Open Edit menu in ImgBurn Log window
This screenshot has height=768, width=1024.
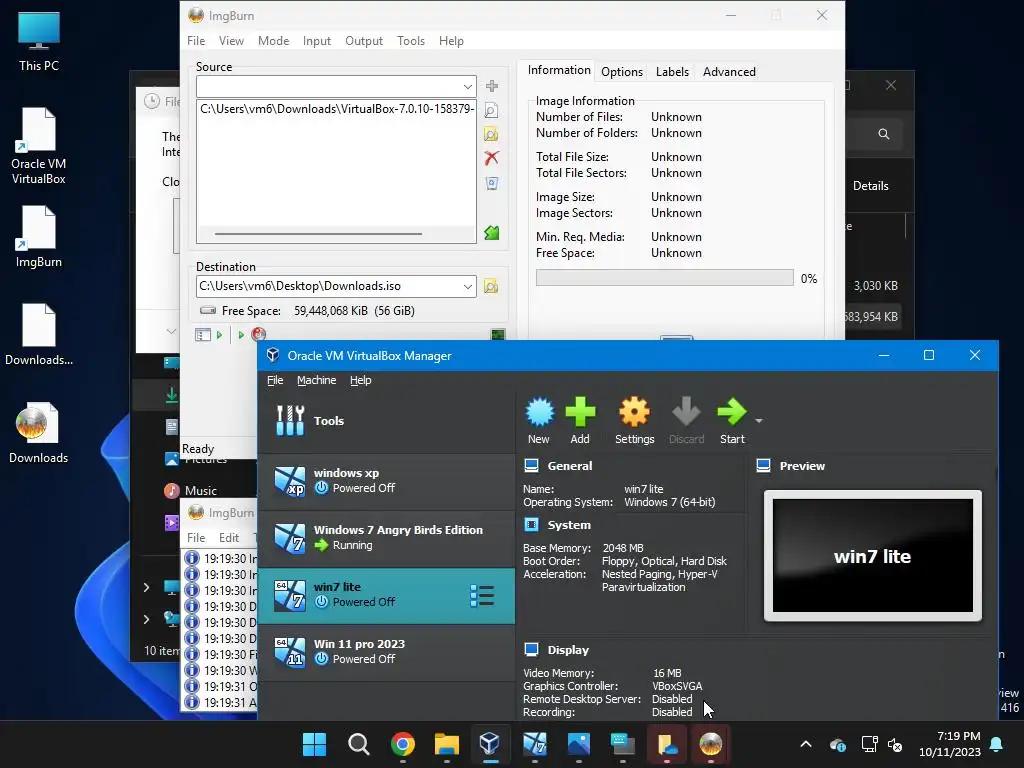tap(229, 537)
